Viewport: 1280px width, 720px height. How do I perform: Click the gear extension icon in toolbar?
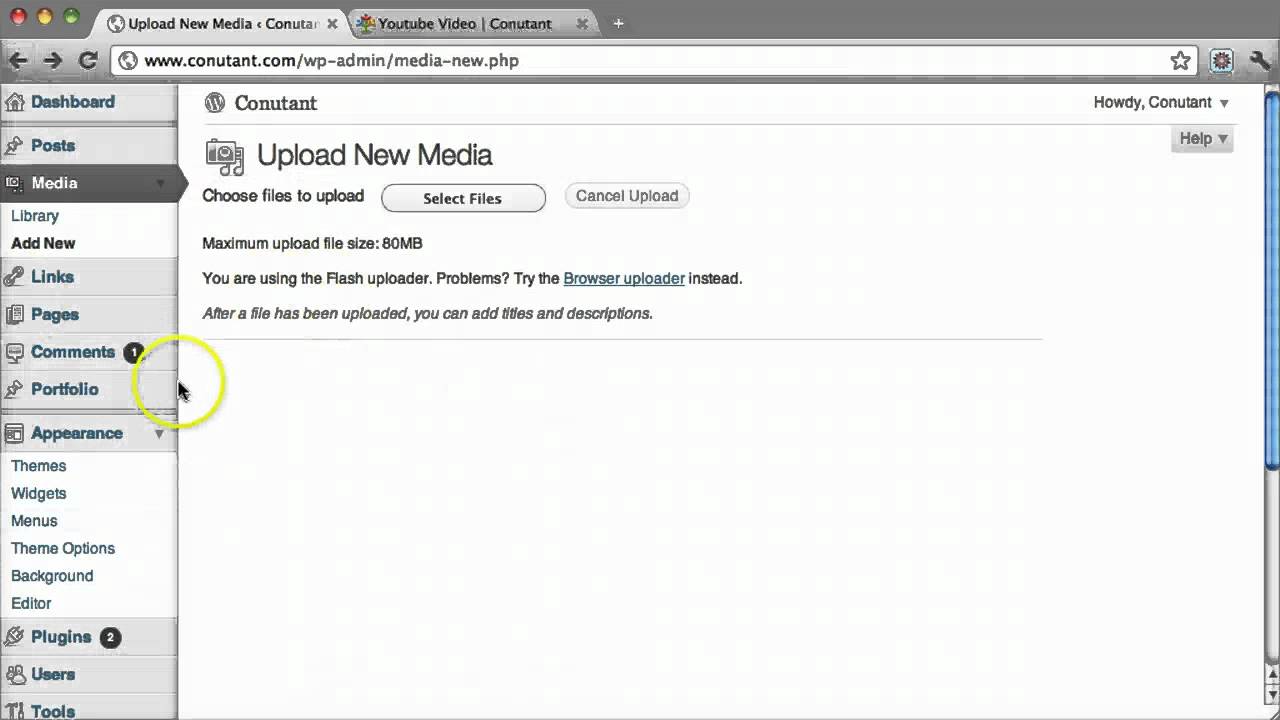[x=1222, y=61]
